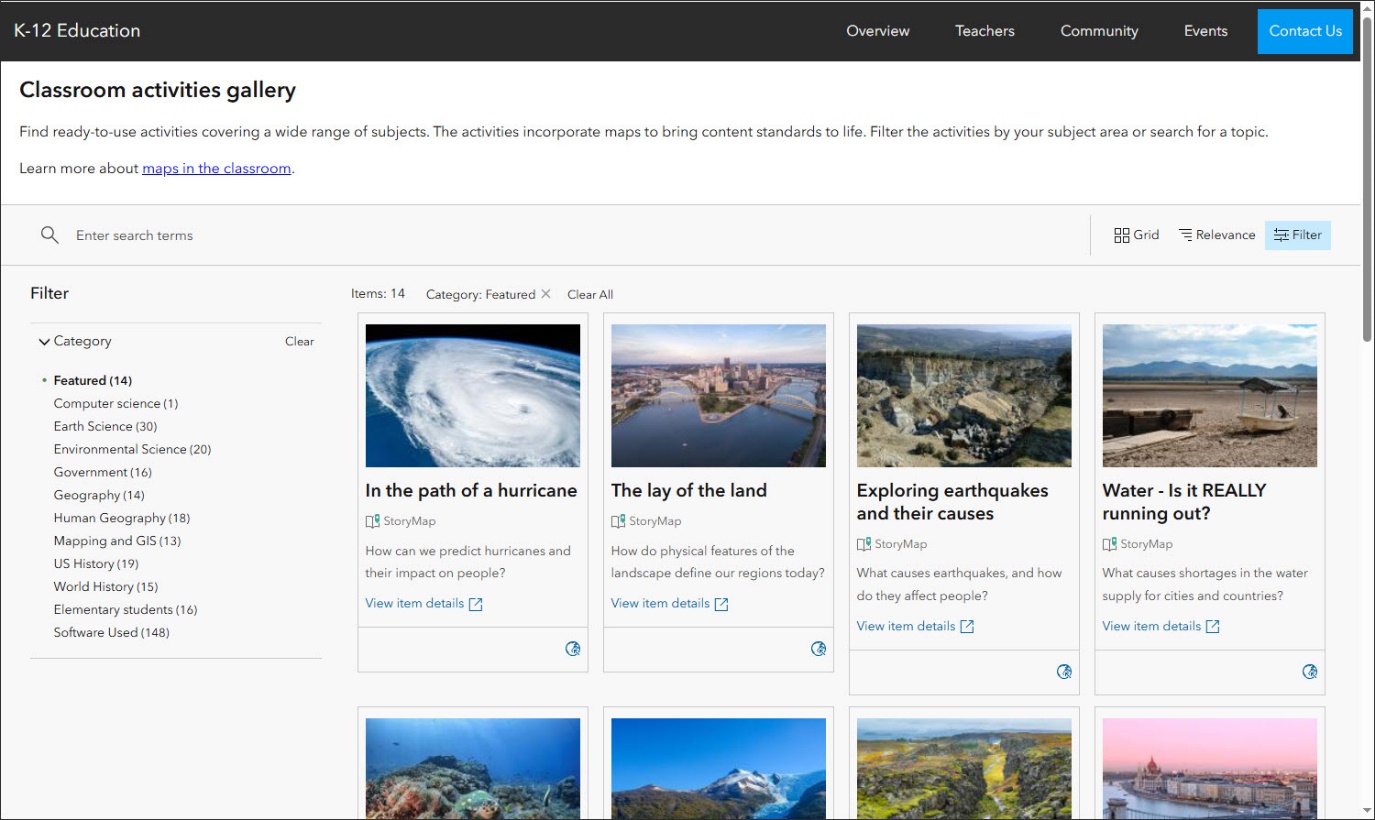This screenshot has width=1375, height=820.
Task: Open the Relevance sort dropdown
Action: [1216, 234]
